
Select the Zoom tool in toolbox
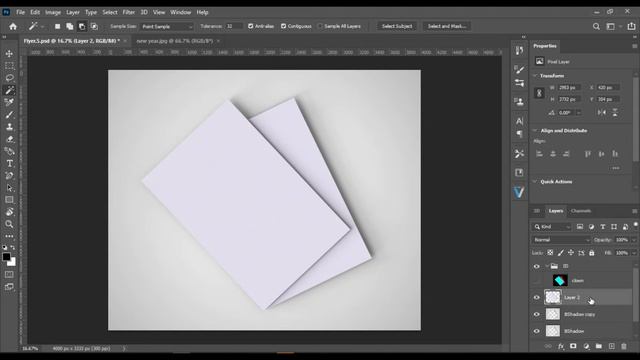[9, 224]
